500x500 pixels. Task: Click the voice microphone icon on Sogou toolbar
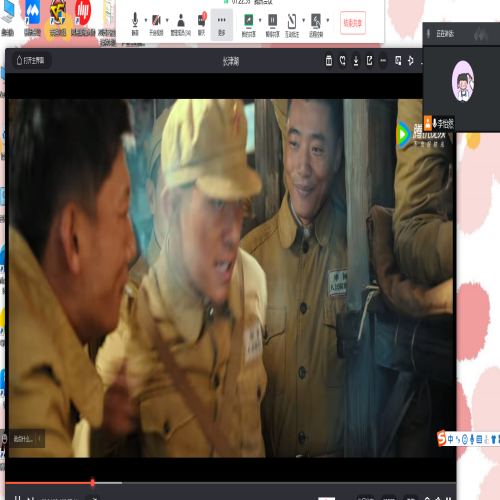[472, 439]
